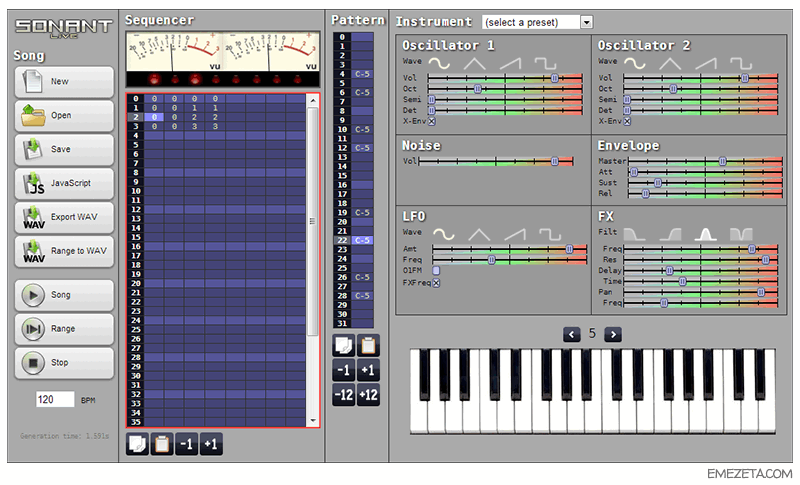Screen dimensions: 800x485
Task: Open the instrument preset dropdown
Action: 587,22
